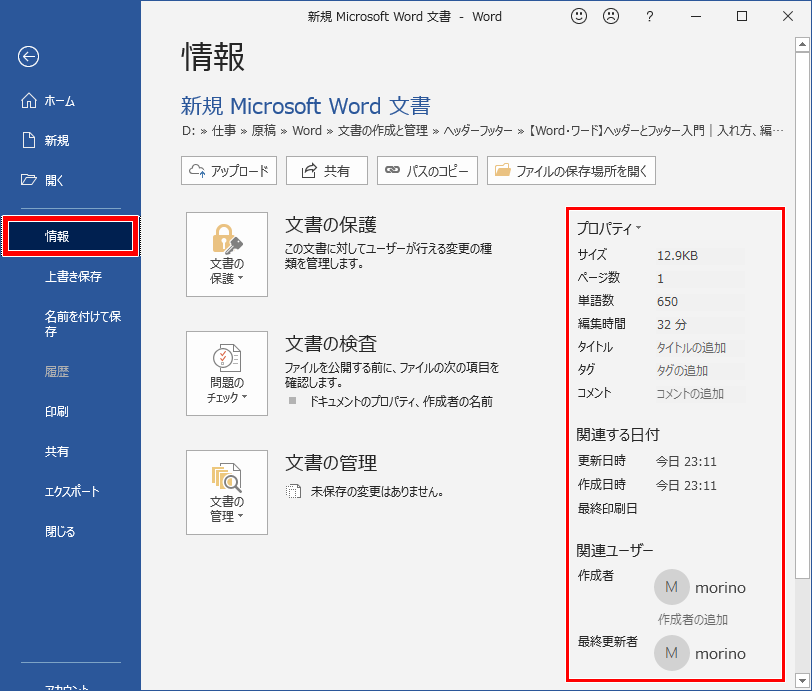Select 新規 (New) in the sidebar
812x691 pixels.
click(46, 140)
